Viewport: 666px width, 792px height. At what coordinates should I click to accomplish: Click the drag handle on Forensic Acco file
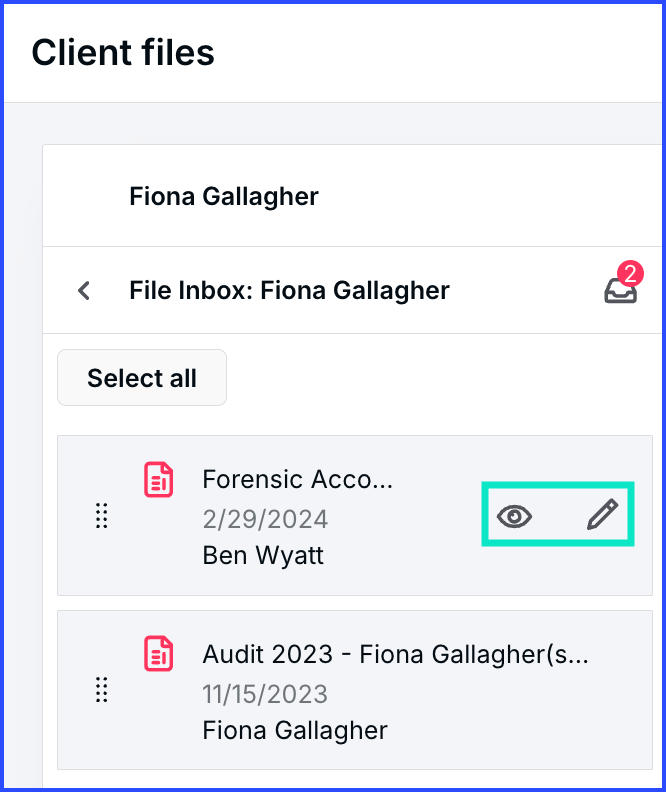tap(101, 516)
